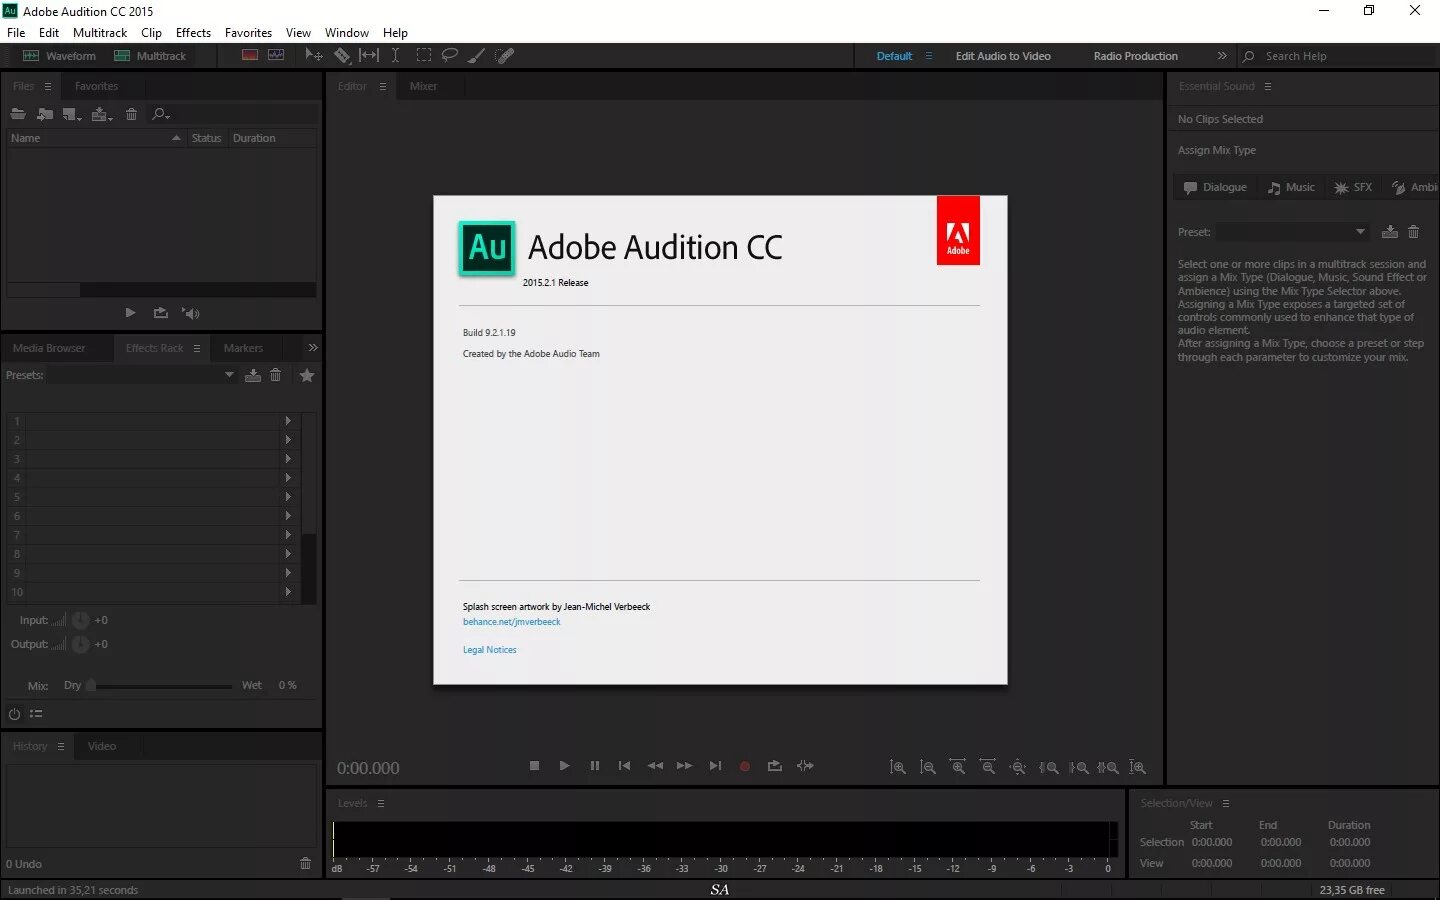The height and width of the screenshot is (900, 1440).
Task: Open the behance.net/jmverbeeck link
Action: pyautogui.click(x=511, y=622)
